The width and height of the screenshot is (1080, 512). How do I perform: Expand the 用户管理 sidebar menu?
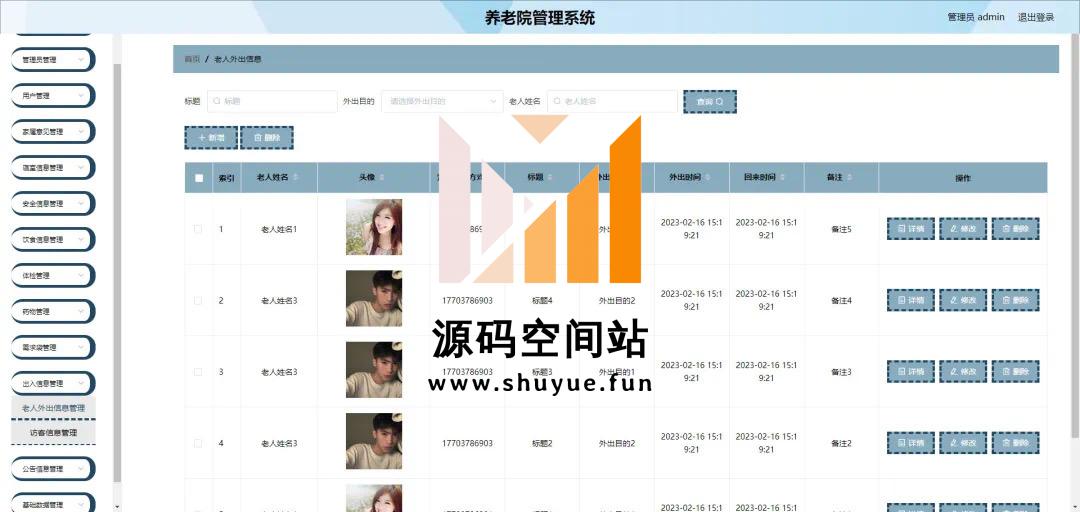click(x=52, y=96)
